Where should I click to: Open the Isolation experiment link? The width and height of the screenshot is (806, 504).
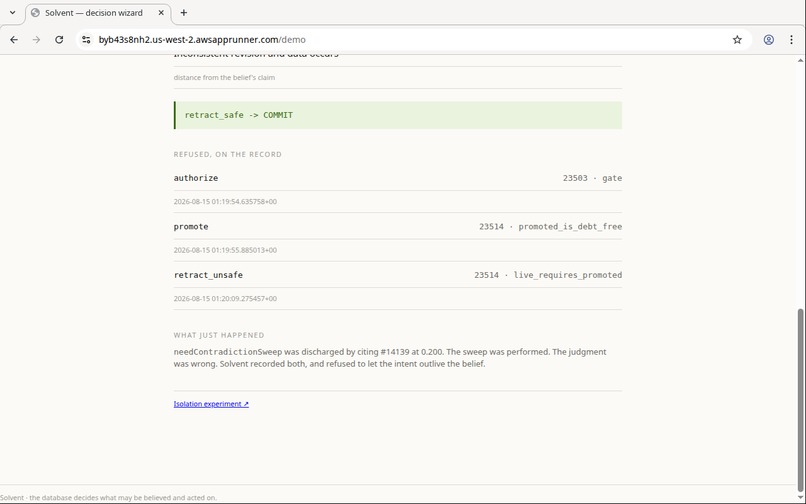coord(211,404)
